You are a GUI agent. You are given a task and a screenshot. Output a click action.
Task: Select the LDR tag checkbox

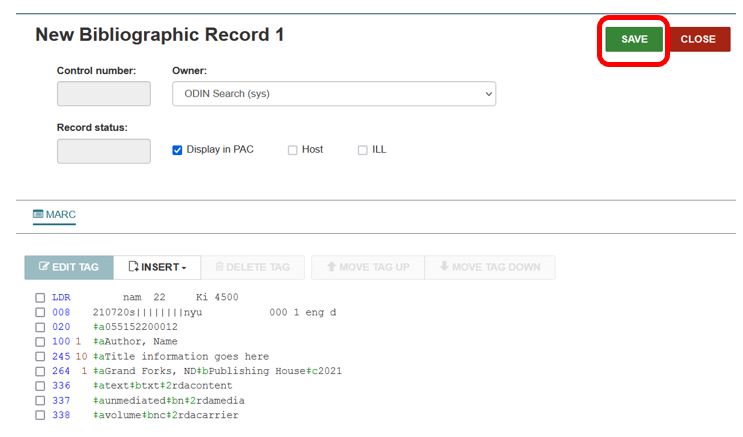(x=40, y=298)
